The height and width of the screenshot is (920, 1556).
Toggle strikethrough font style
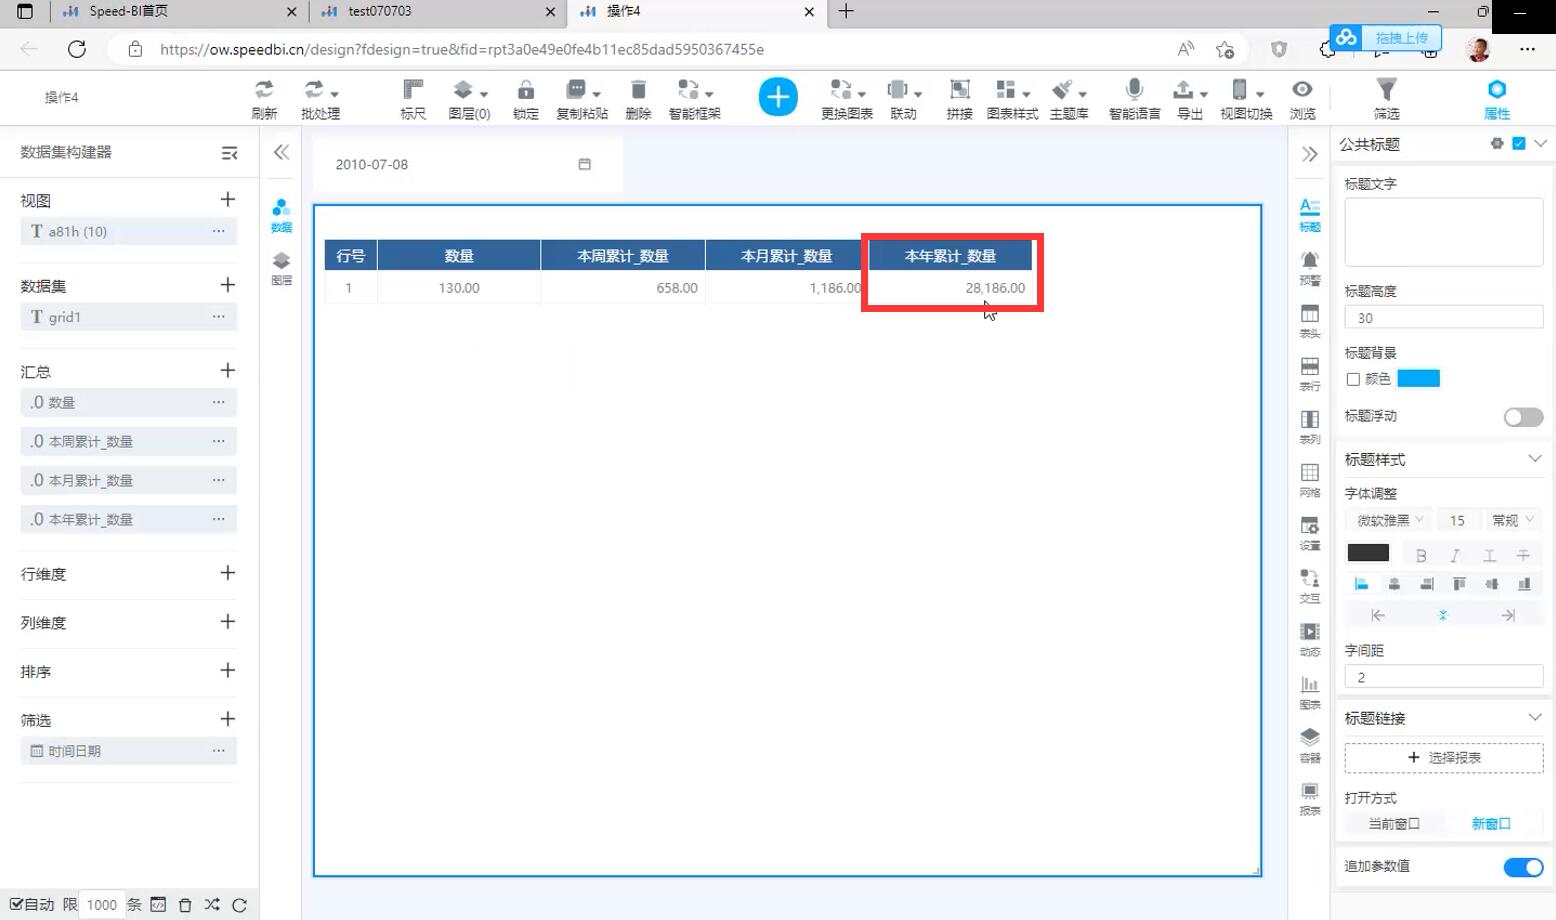(1523, 556)
